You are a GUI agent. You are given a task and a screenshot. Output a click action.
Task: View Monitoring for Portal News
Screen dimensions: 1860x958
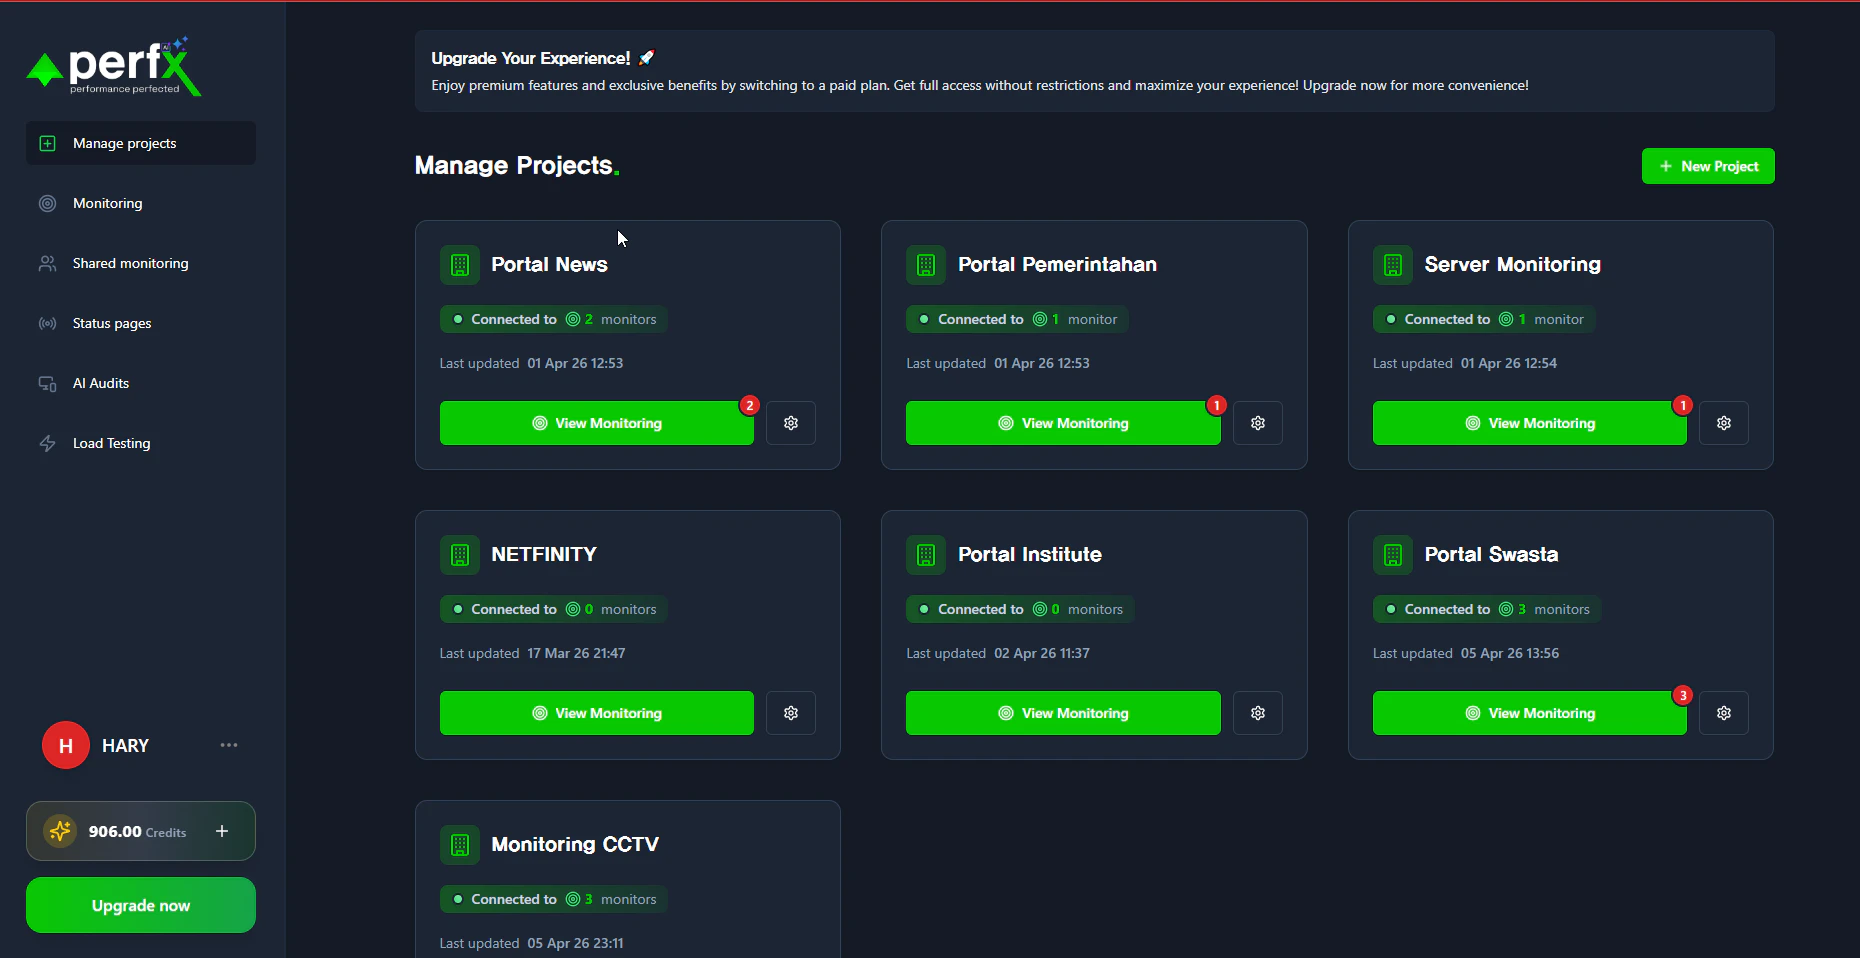point(597,423)
